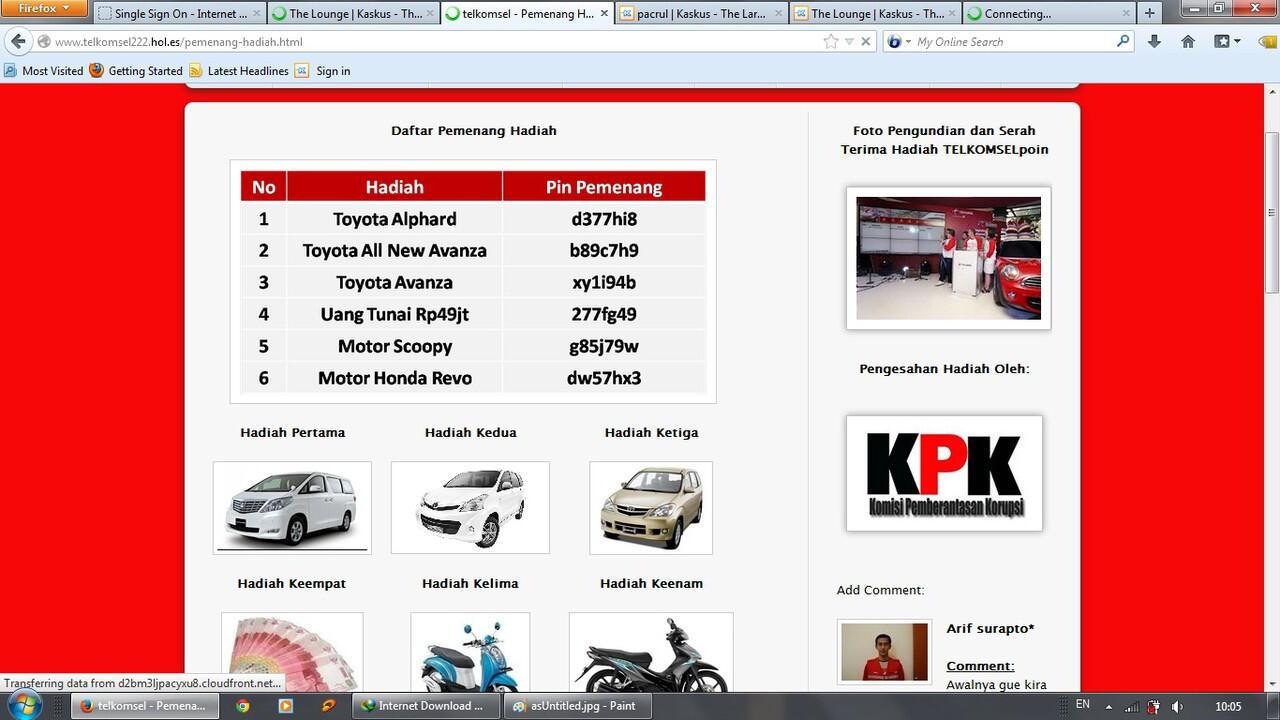This screenshot has width=1280, height=720.
Task: Click the 'Hadiah Keempat' label
Action: [x=292, y=584]
